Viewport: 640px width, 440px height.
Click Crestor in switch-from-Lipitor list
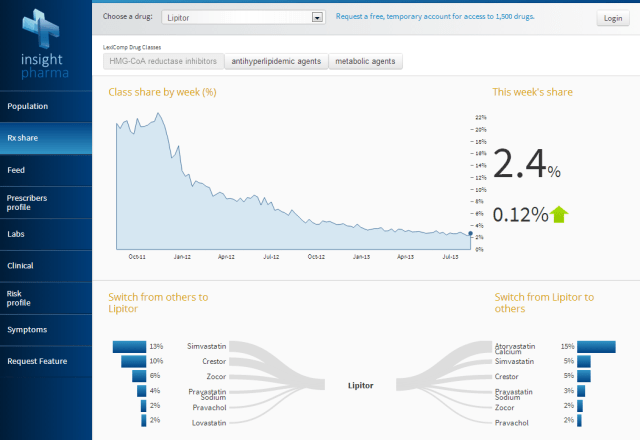507,376
